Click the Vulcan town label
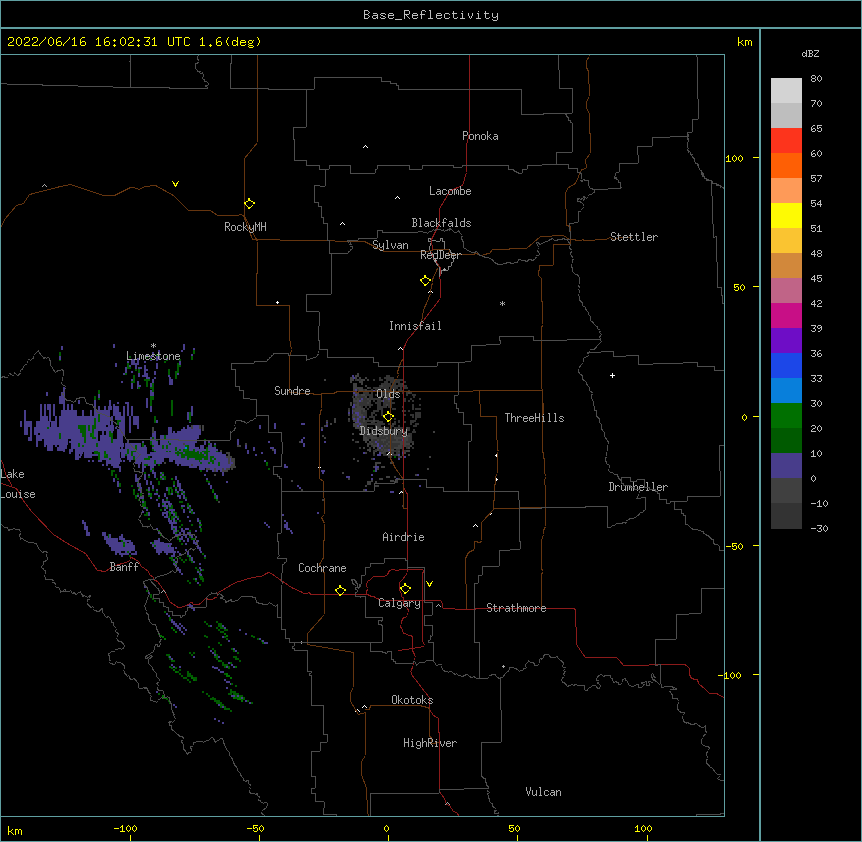Image resolution: width=862 pixels, height=842 pixels. pyautogui.click(x=543, y=792)
